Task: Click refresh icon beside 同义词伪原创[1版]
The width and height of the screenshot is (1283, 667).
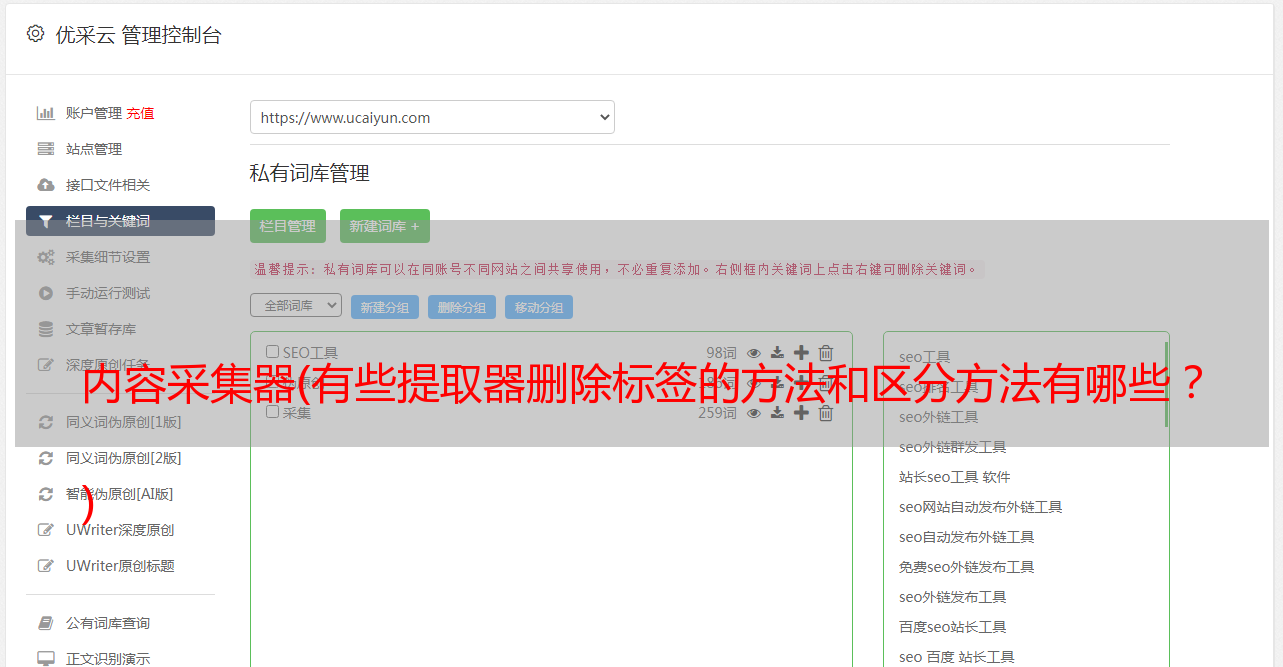Action: pos(46,422)
